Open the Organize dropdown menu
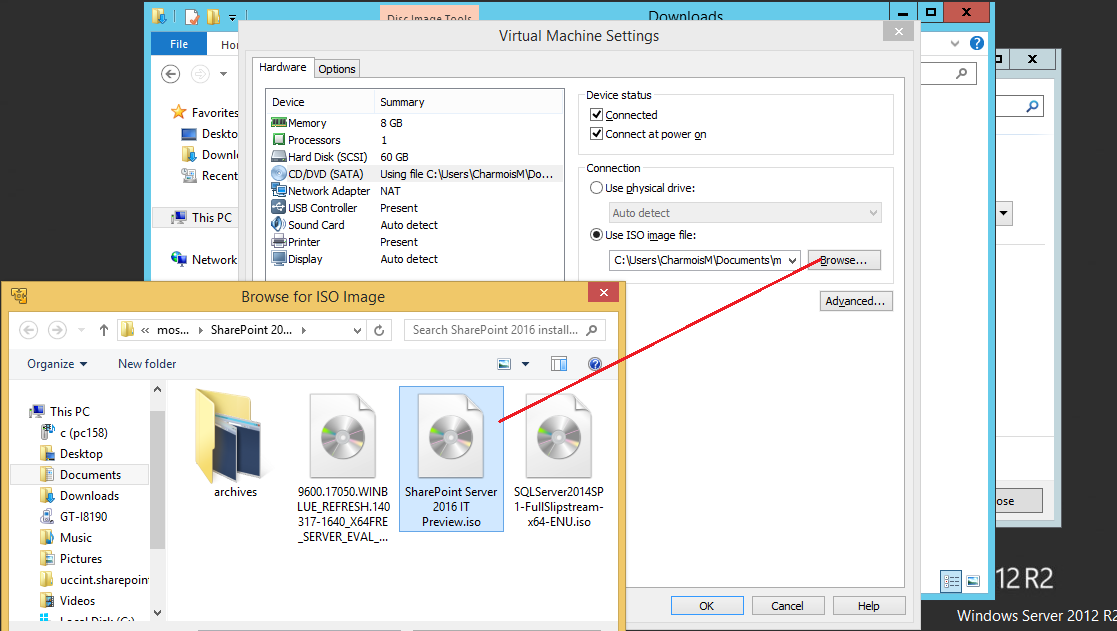 click(x=57, y=364)
